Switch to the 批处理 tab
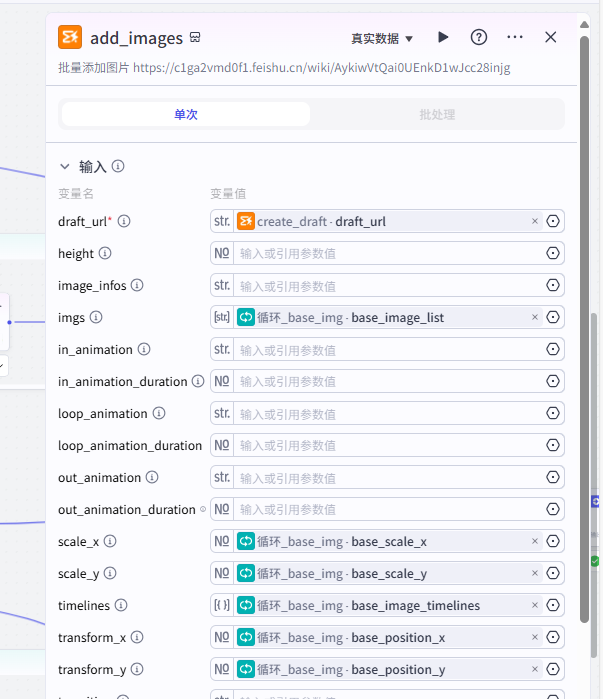 tap(437, 115)
